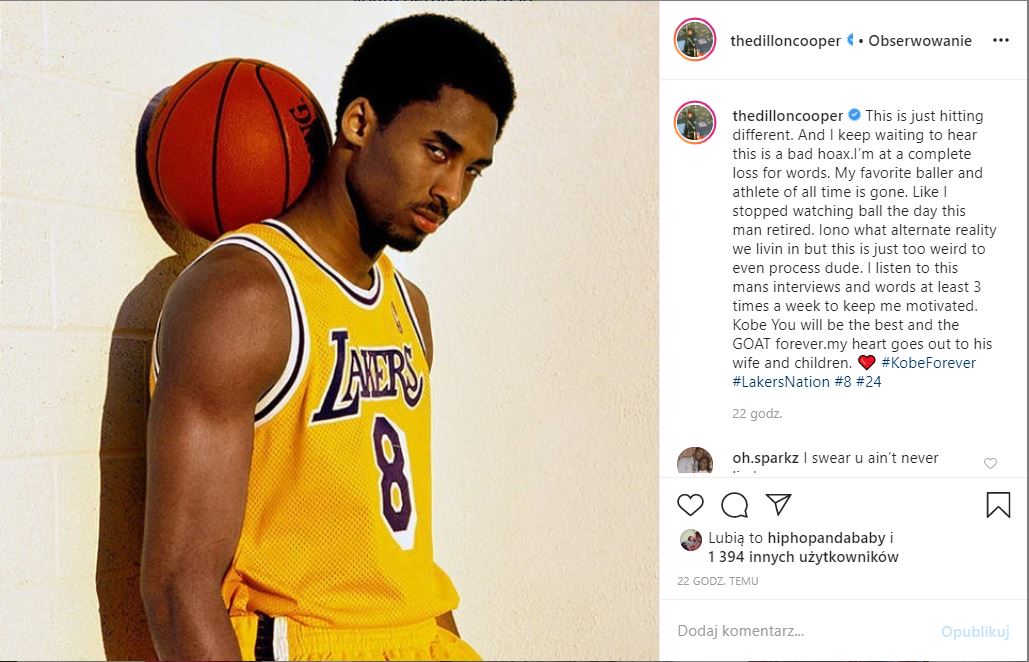This screenshot has height=662, width=1029.
Task: Toggle the Obserwowanie following button
Action: pyautogui.click(x=920, y=41)
